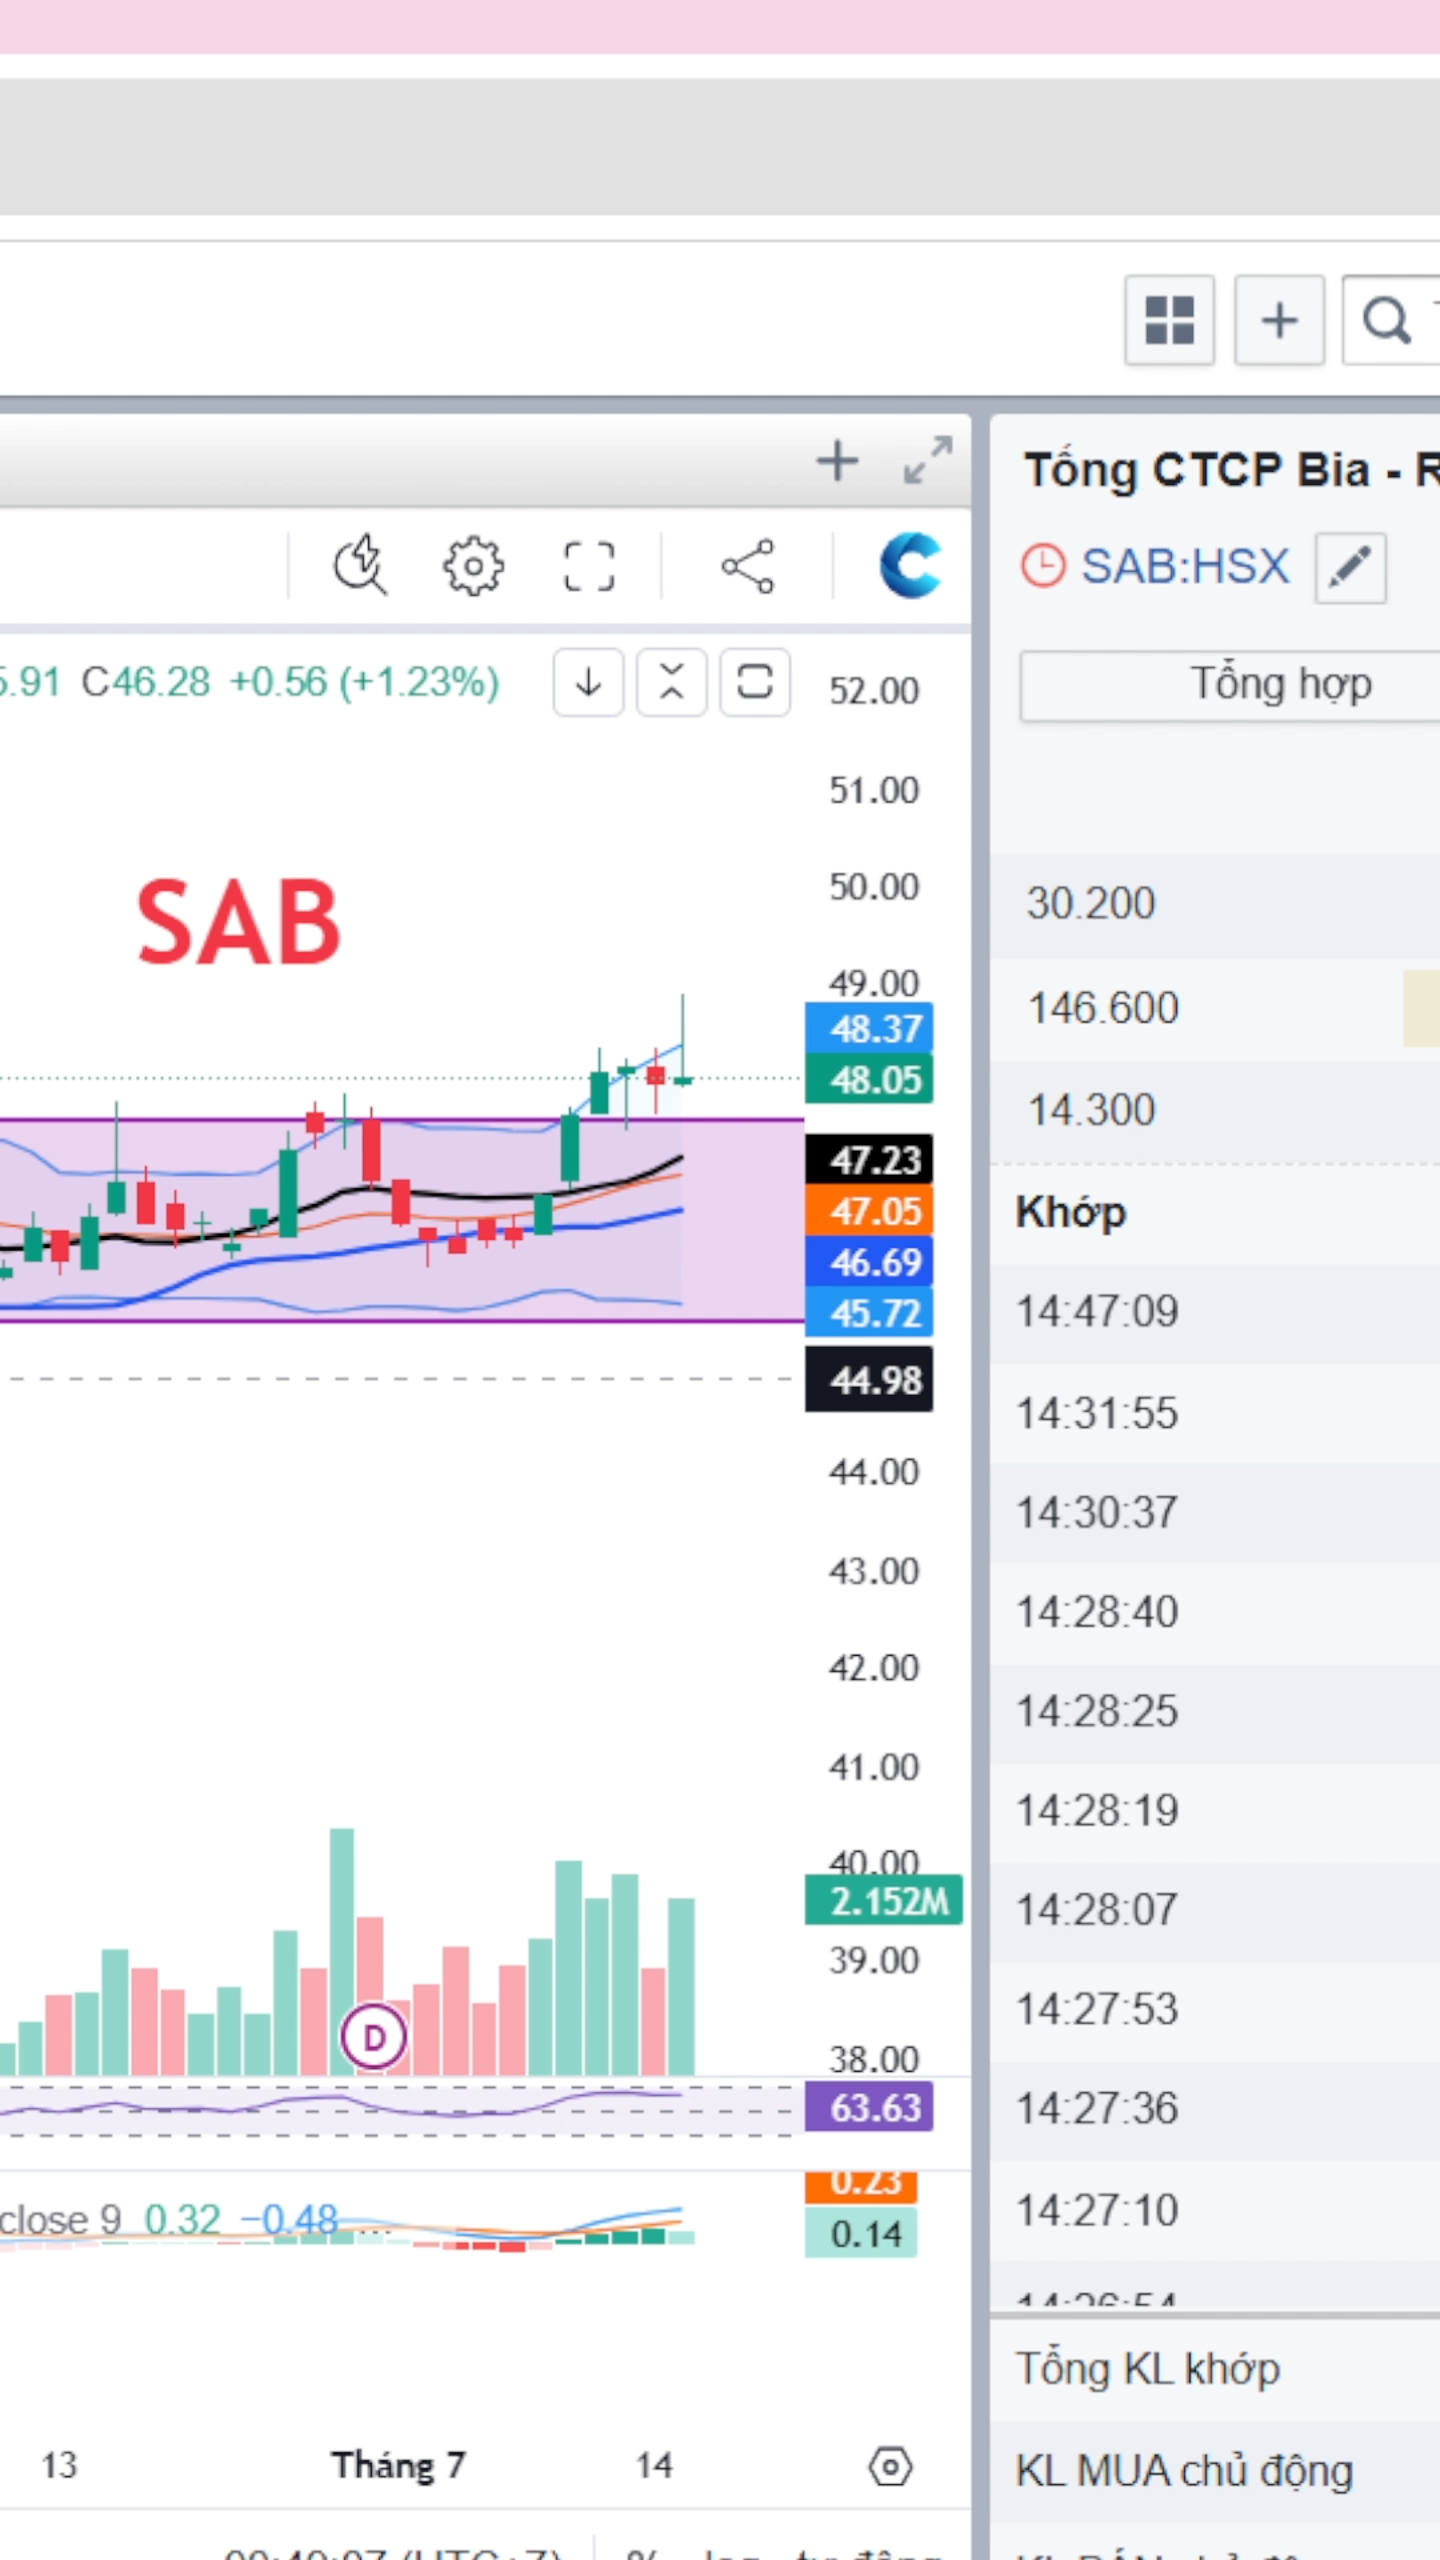The width and height of the screenshot is (1440, 2560).
Task: Add a new chart panel with plus icon
Action: [x=837, y=461]
